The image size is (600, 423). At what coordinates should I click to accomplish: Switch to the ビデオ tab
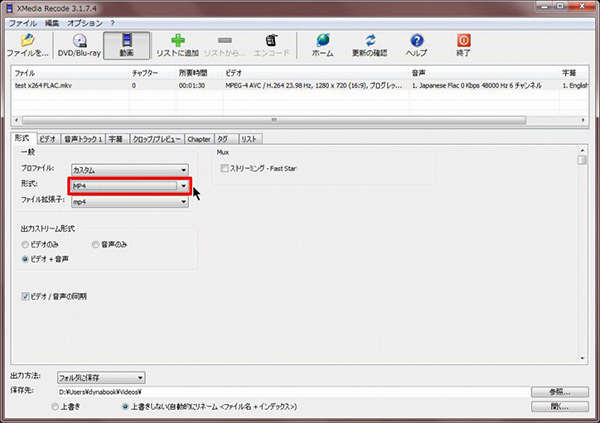click(x=48, y=139)
